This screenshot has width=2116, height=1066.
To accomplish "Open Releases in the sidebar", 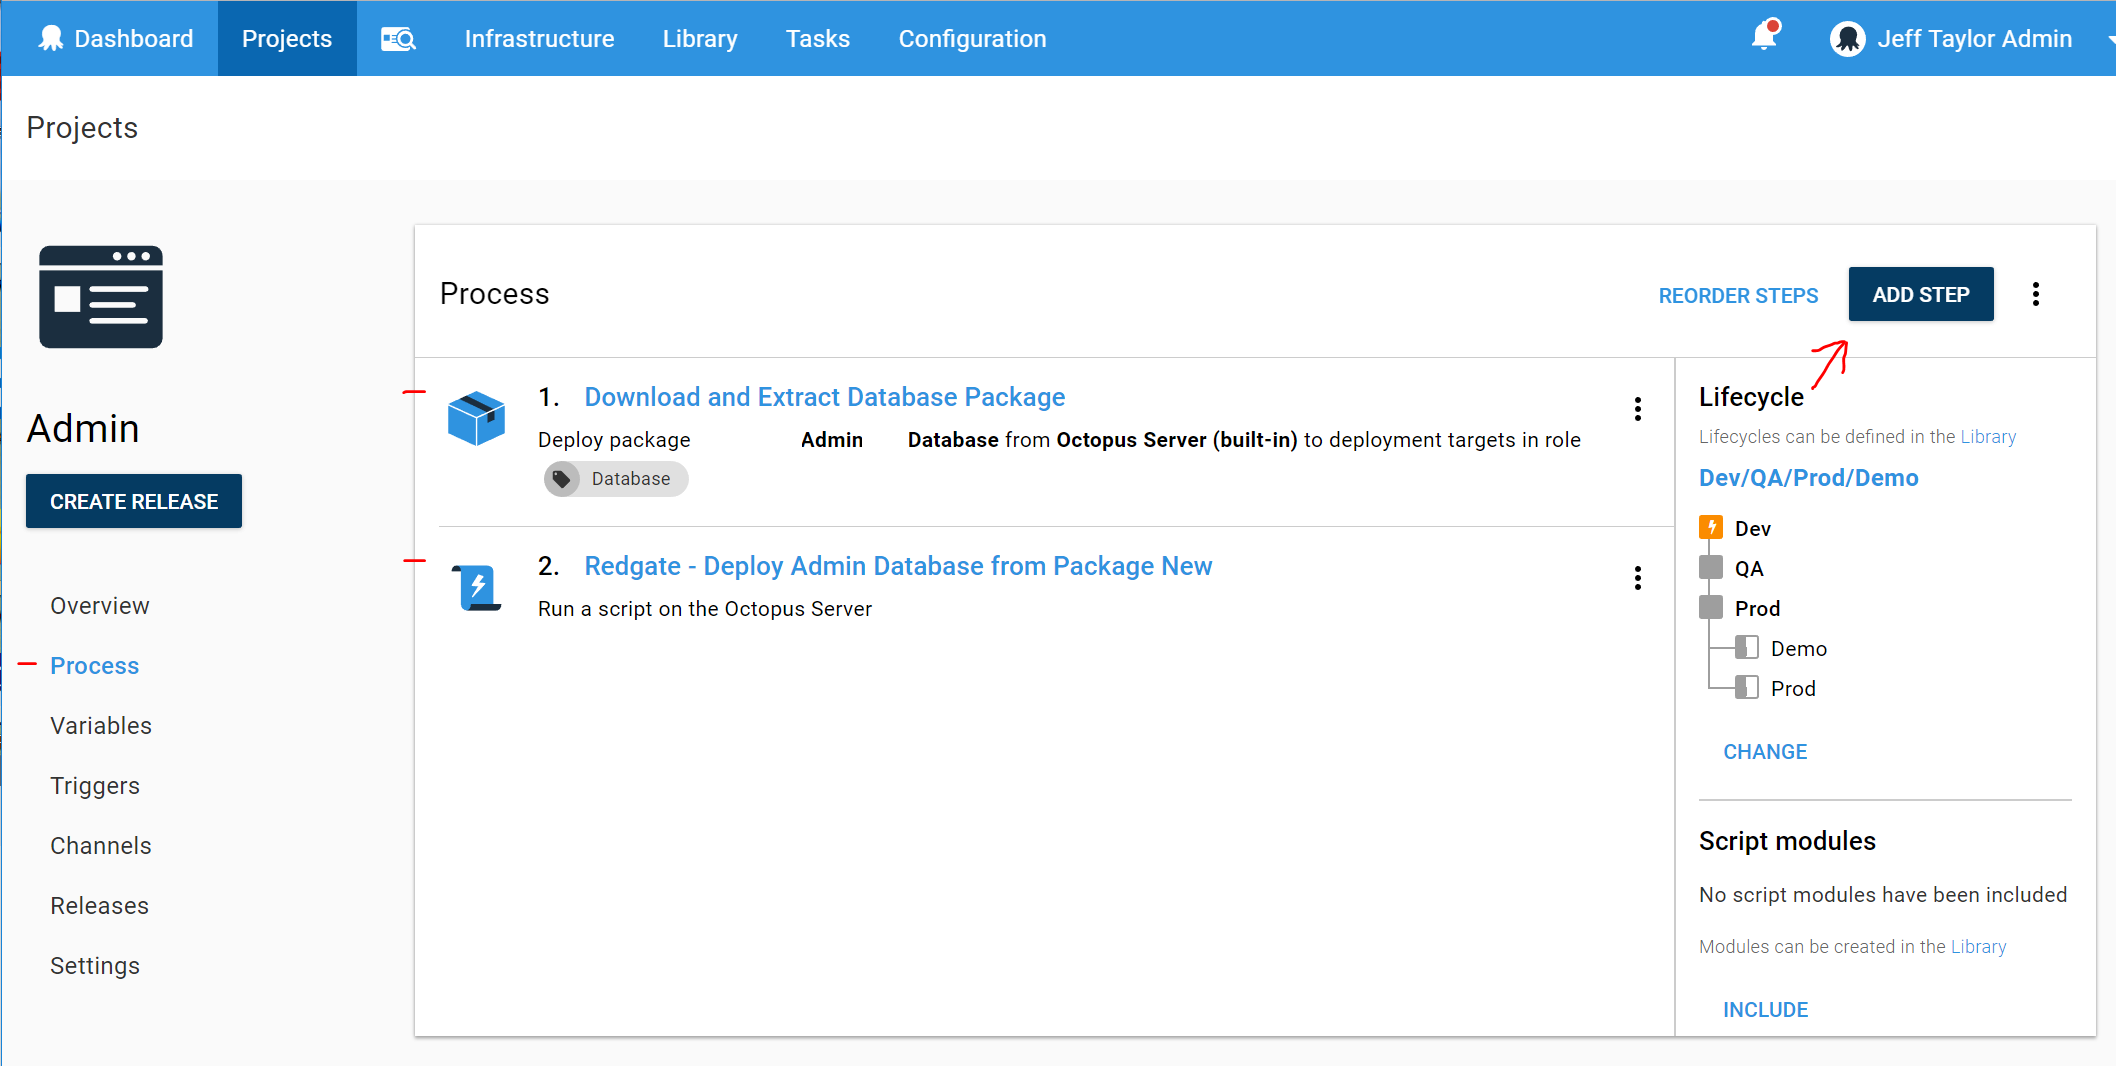I will coord(100,906).
